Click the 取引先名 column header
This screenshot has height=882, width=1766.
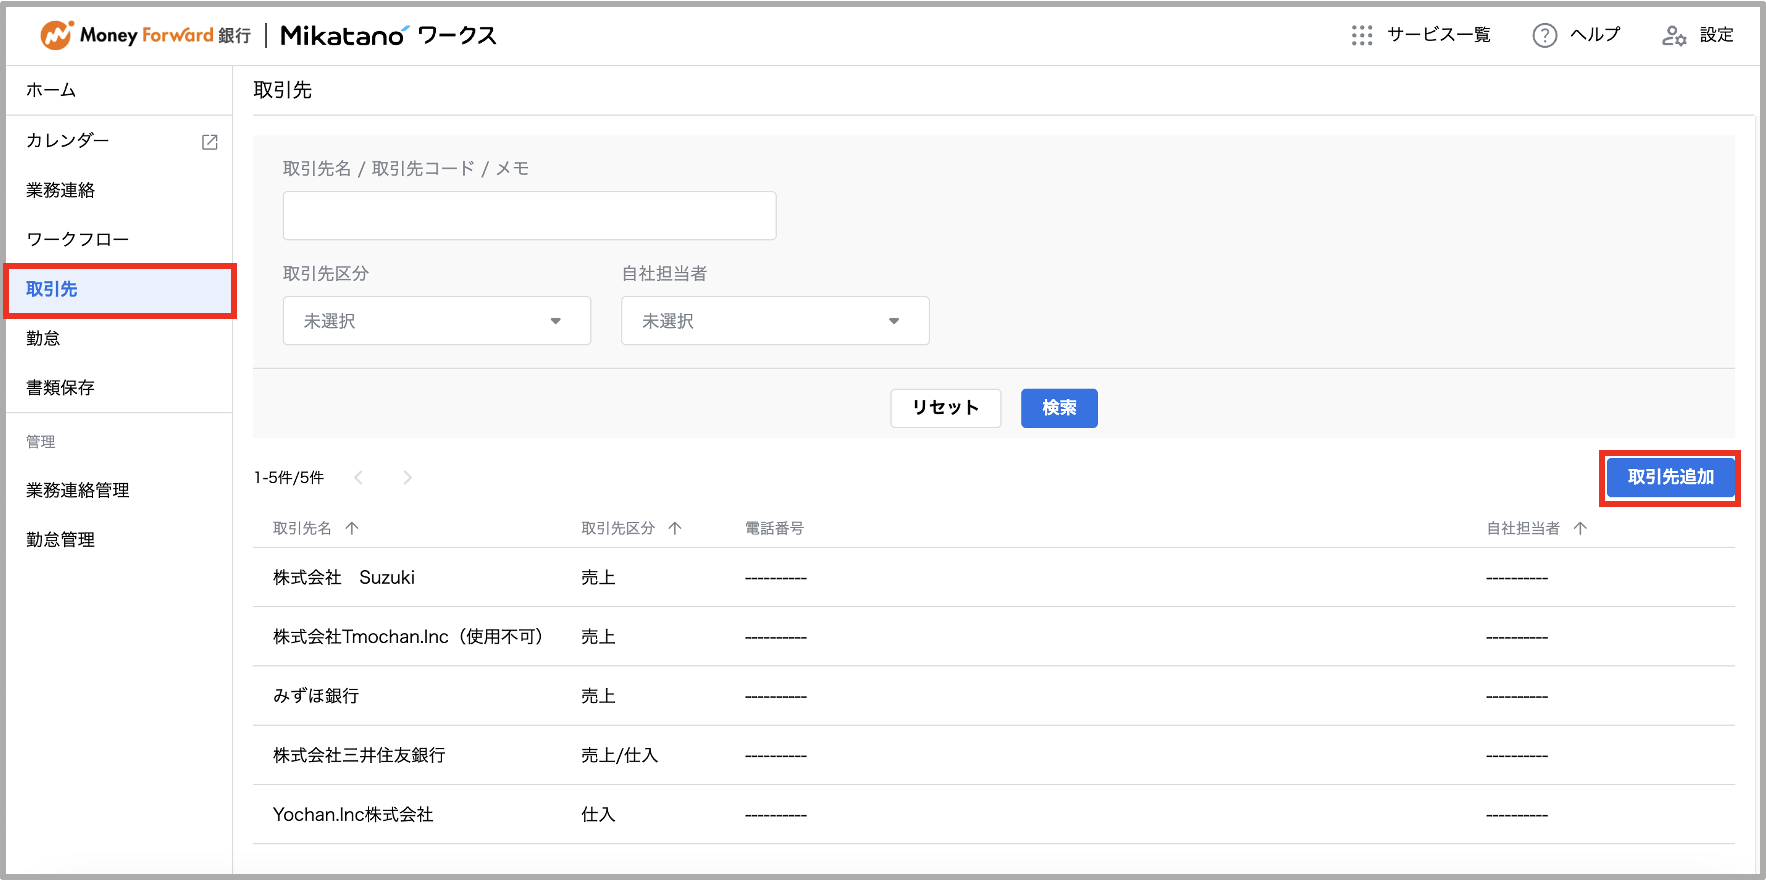click(x=302, y=528)
